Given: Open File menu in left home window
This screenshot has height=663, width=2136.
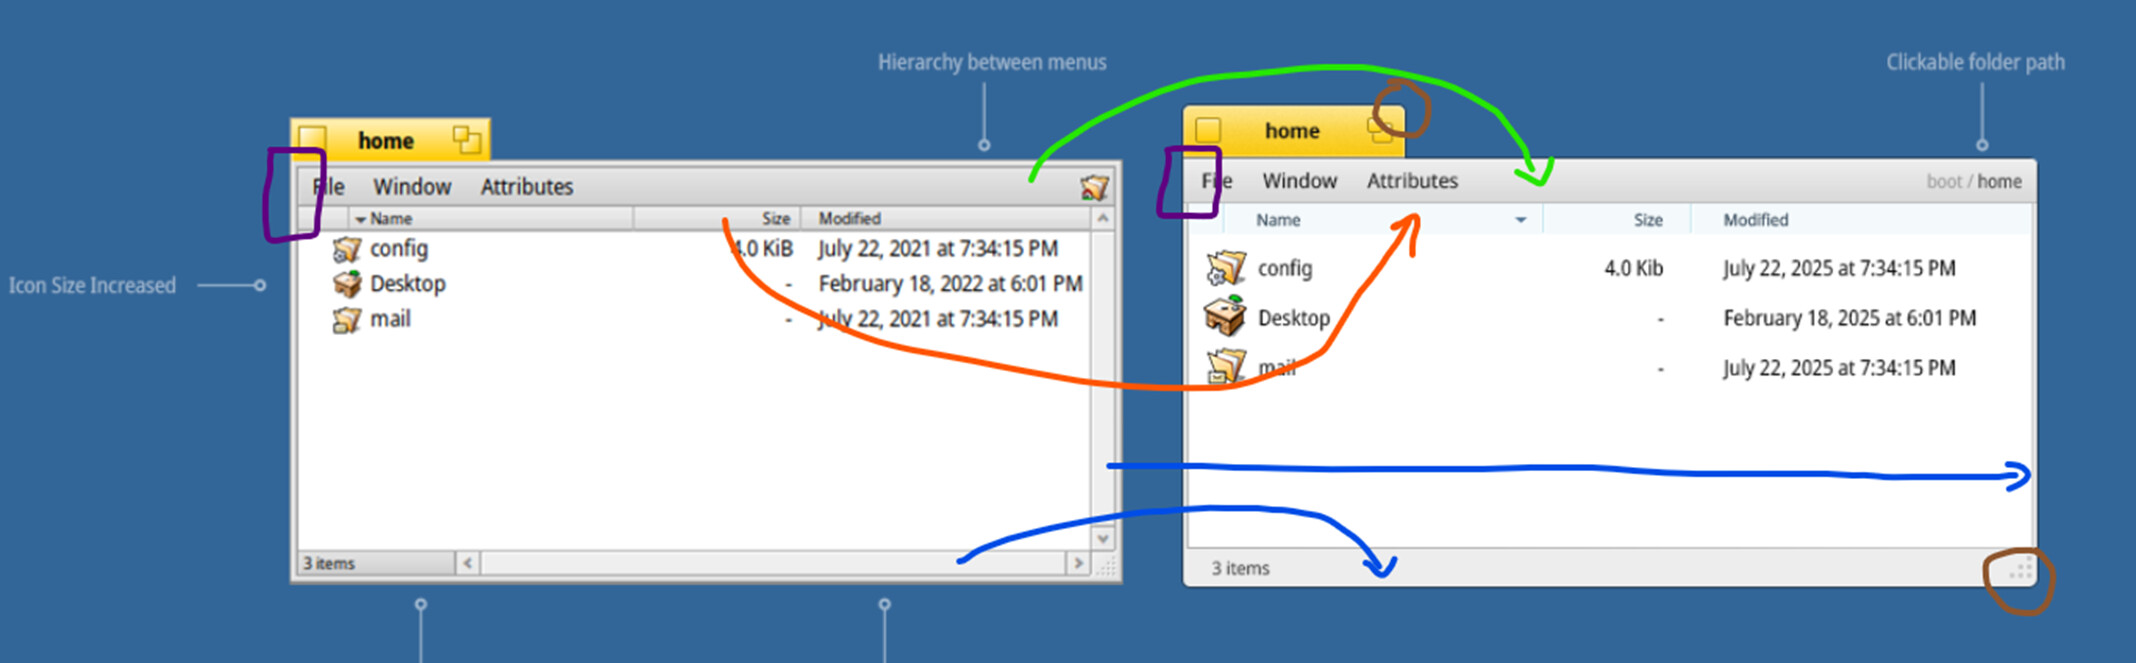Looking at the screenshot, I should coord(328,187).
